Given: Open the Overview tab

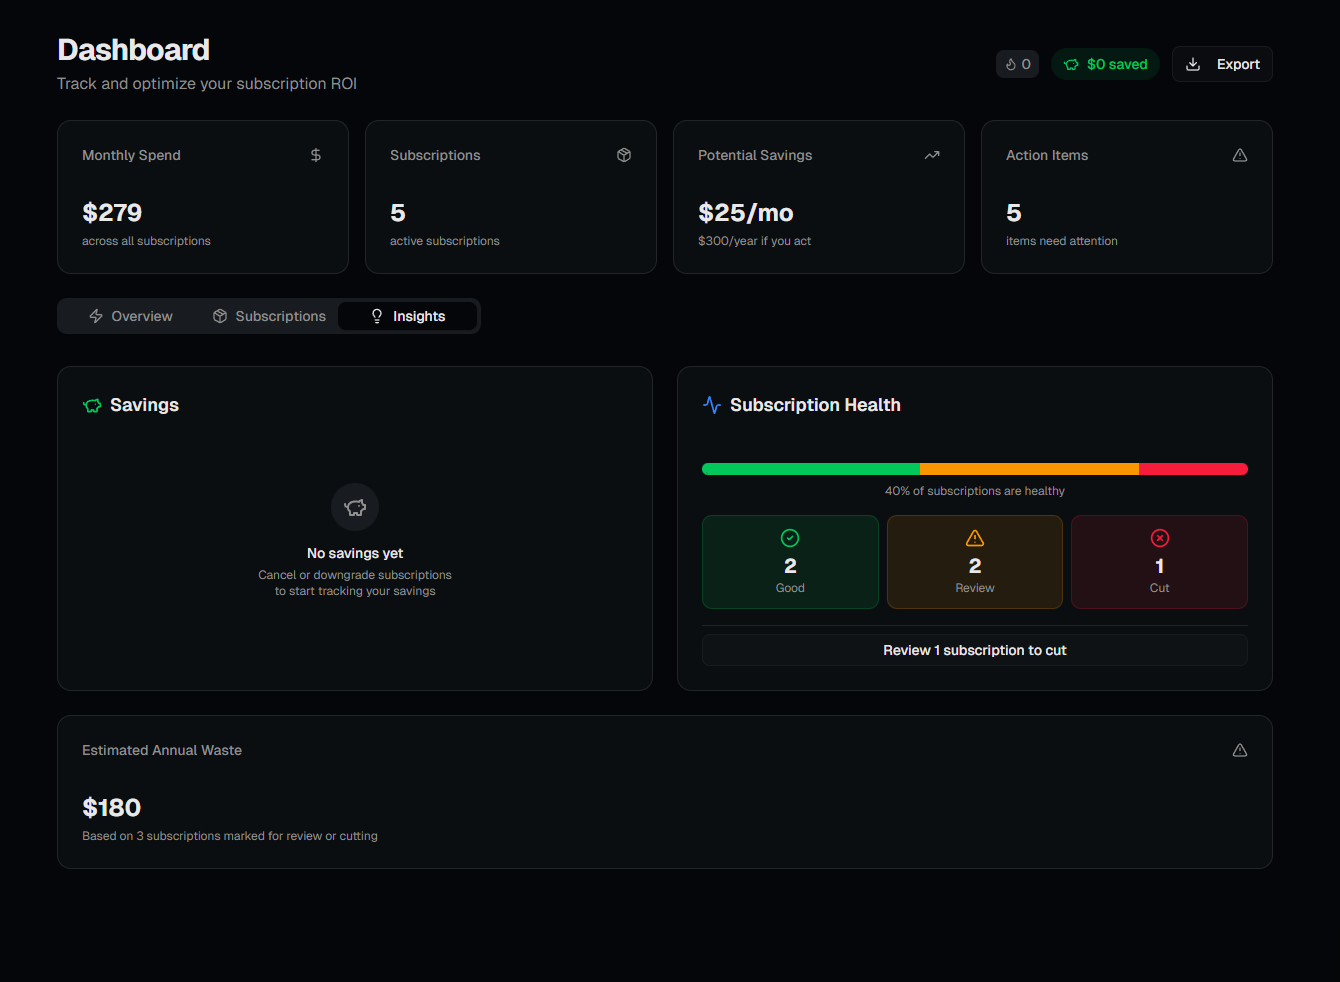Looking at the screenshot, I should coord(131,316).
